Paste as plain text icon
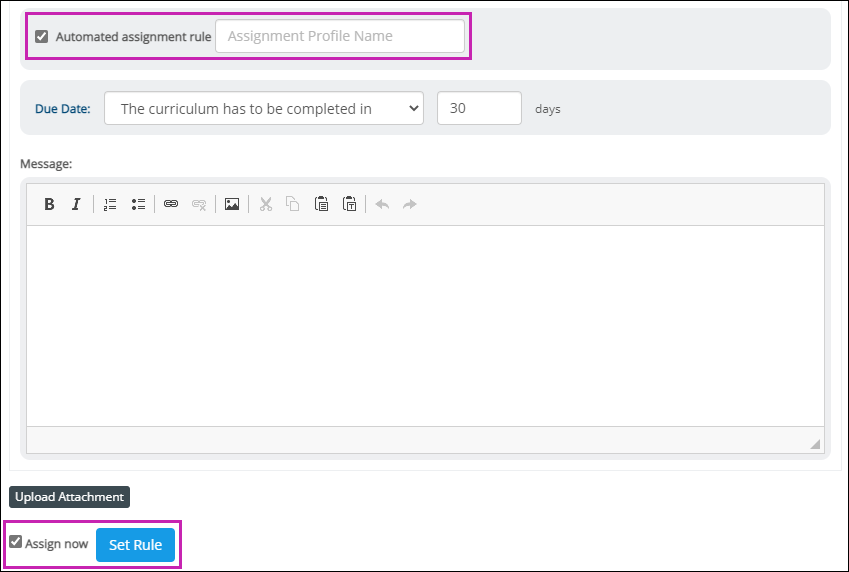 tap(349, 204)
